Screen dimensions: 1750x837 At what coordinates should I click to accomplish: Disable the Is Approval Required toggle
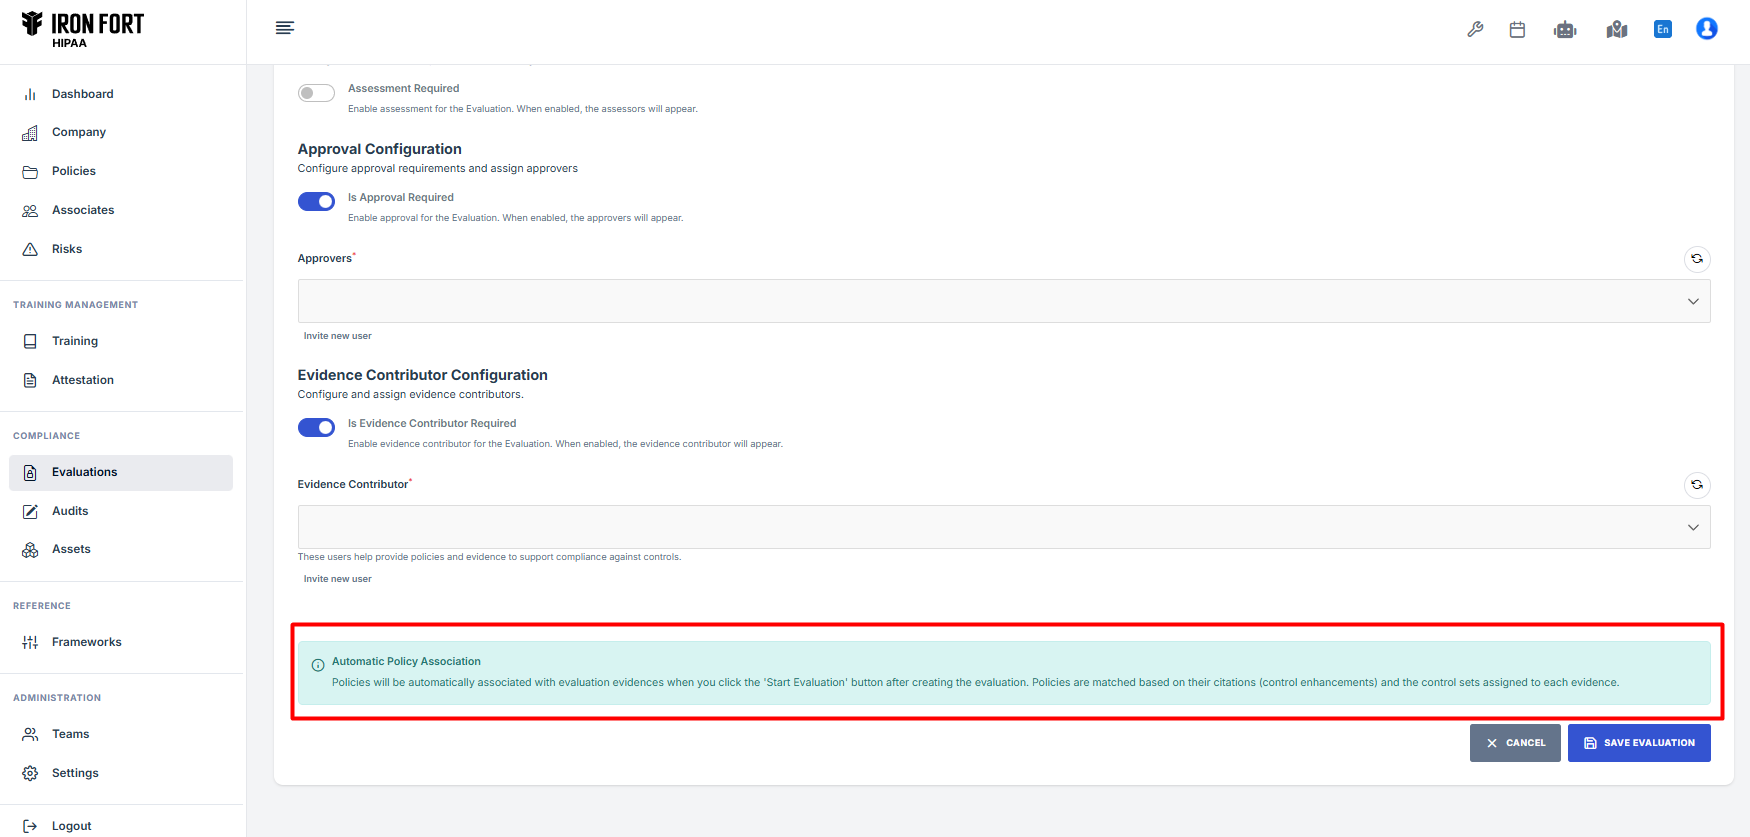tap(316, 202)
